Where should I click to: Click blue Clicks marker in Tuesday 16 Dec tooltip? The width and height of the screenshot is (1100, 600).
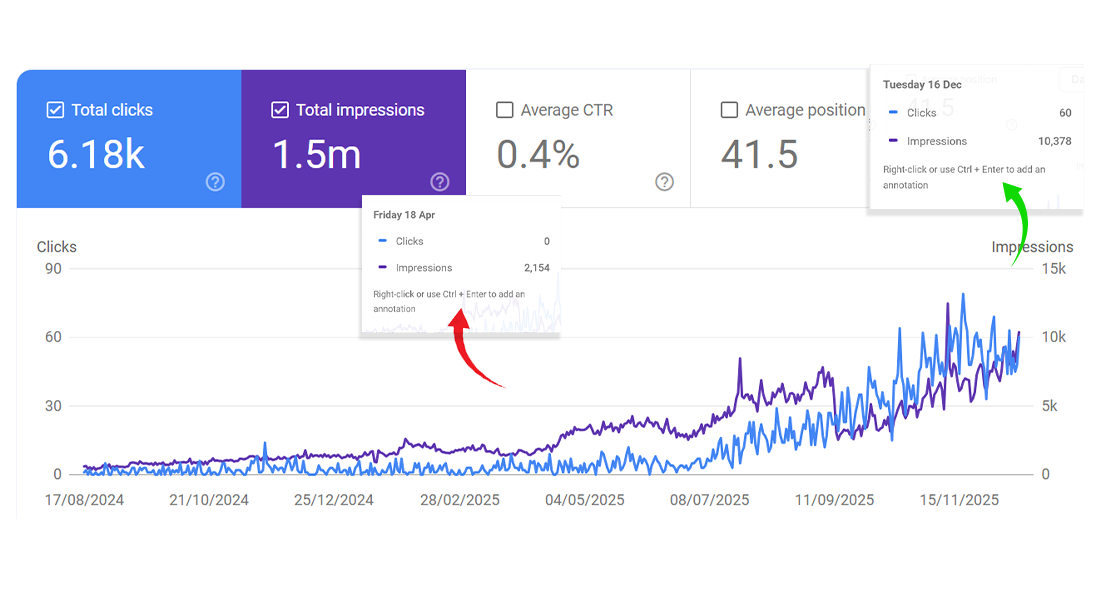893,113
